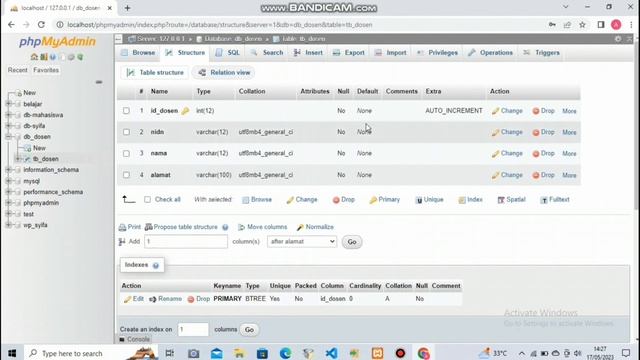Open phpMyAdmin home icon in sidebar
This screenshot has height=360, width=640.
tap(34, 57)
